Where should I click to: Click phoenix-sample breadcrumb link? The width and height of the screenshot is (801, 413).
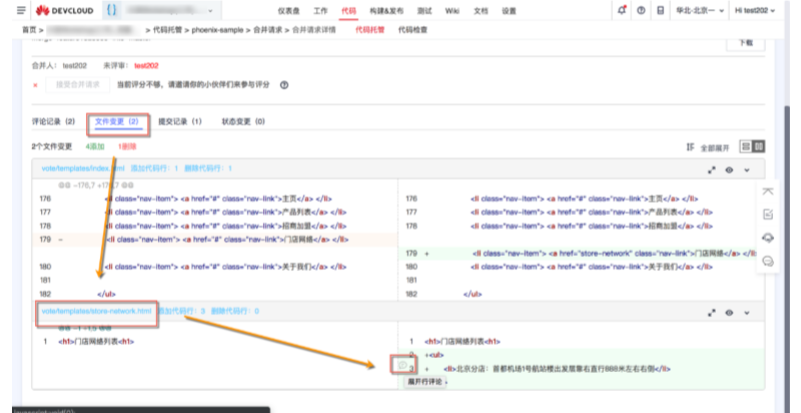(218, 30)
